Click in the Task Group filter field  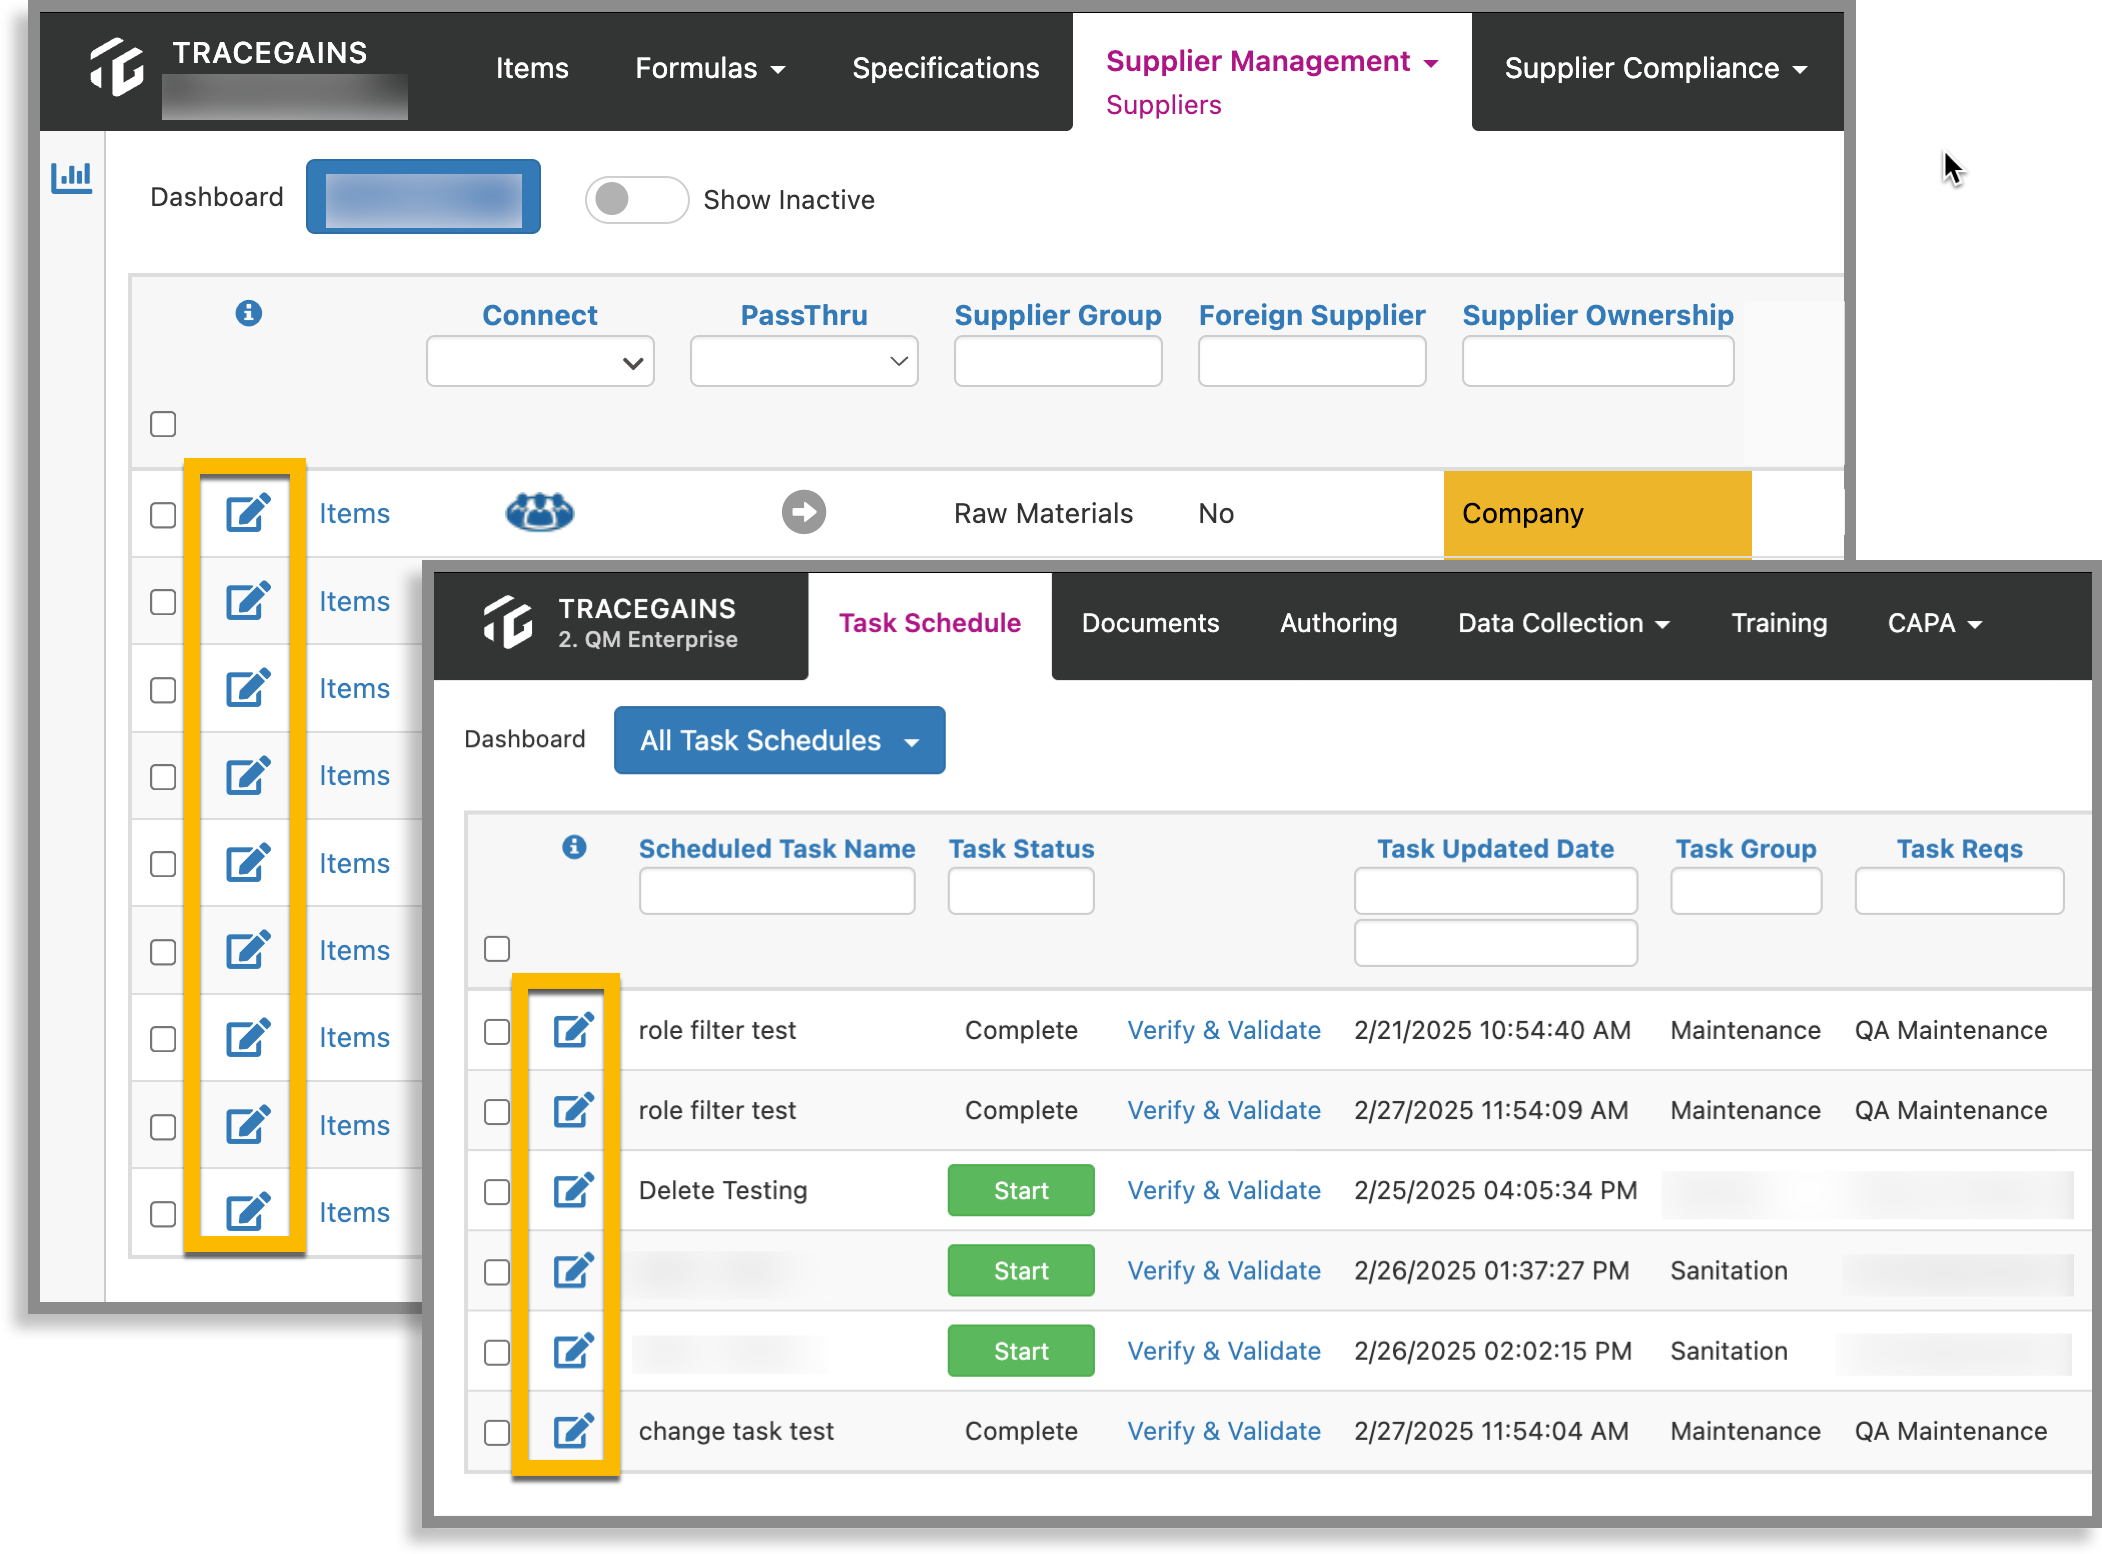(x=1746, y=890)
